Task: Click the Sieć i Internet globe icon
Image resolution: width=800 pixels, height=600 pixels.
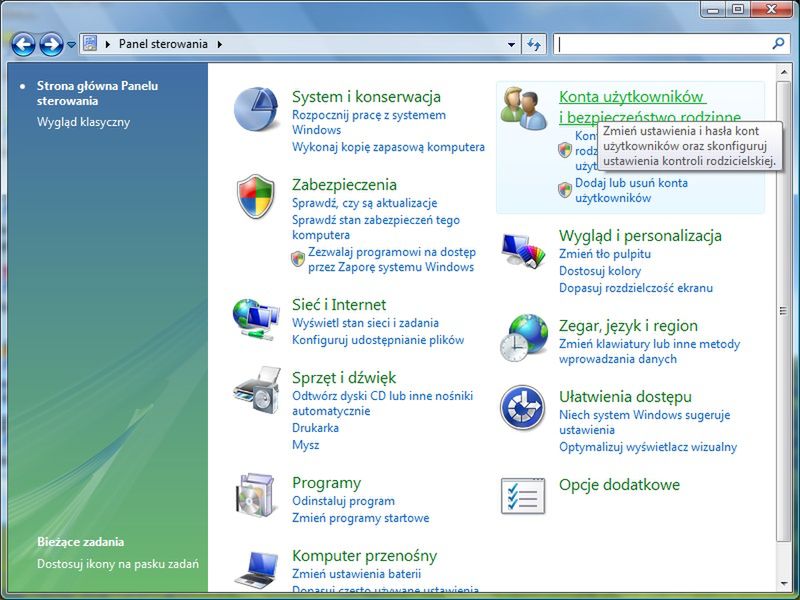Action: click(256, 319)
